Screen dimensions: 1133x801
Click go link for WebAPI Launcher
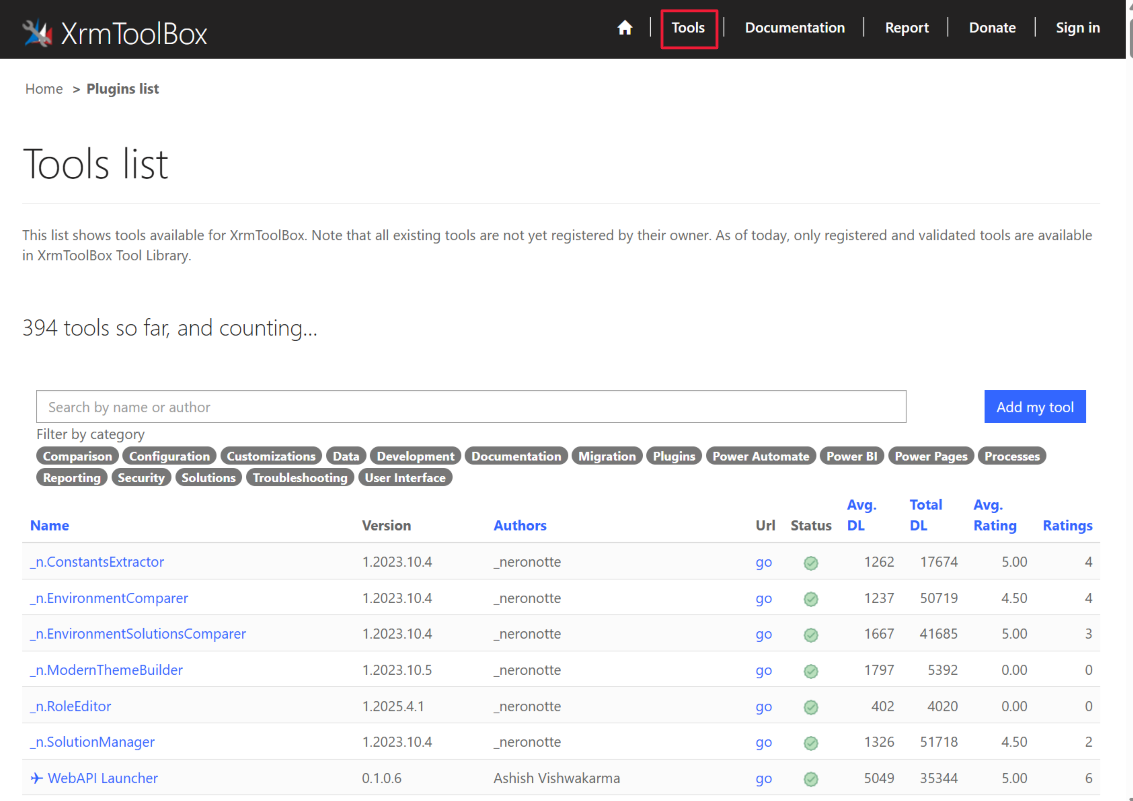point(764,779)
